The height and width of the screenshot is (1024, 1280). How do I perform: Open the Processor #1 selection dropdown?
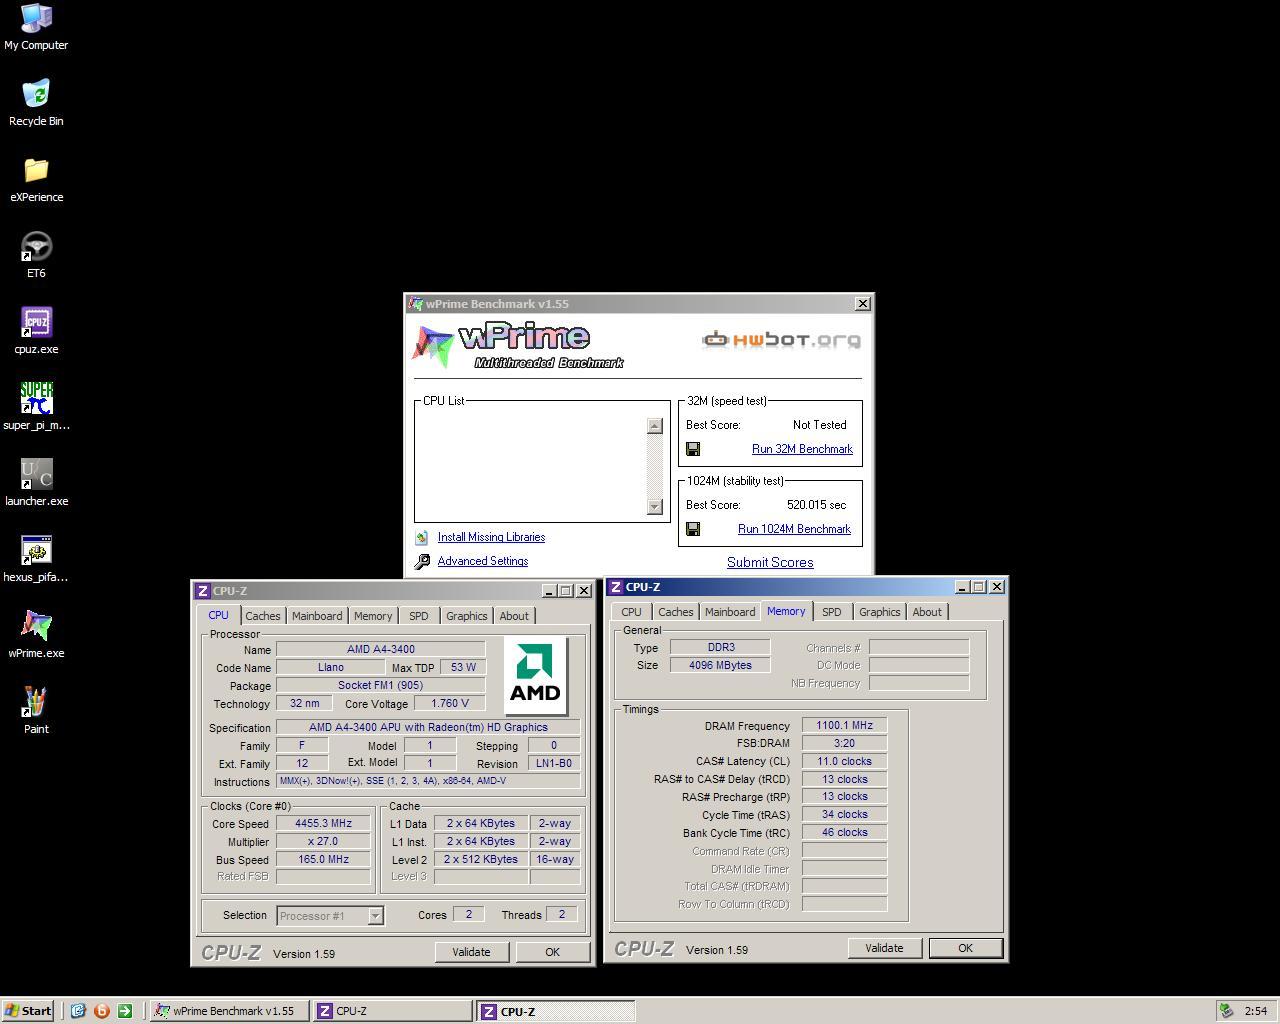[x=375, y=916]
